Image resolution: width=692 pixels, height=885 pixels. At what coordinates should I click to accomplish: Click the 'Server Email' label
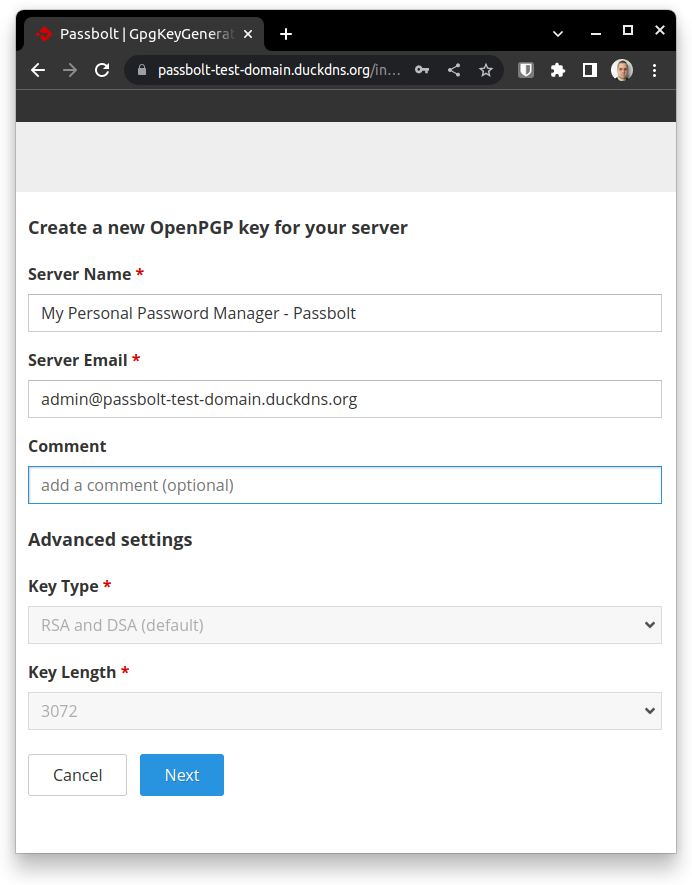pos(78,360)
